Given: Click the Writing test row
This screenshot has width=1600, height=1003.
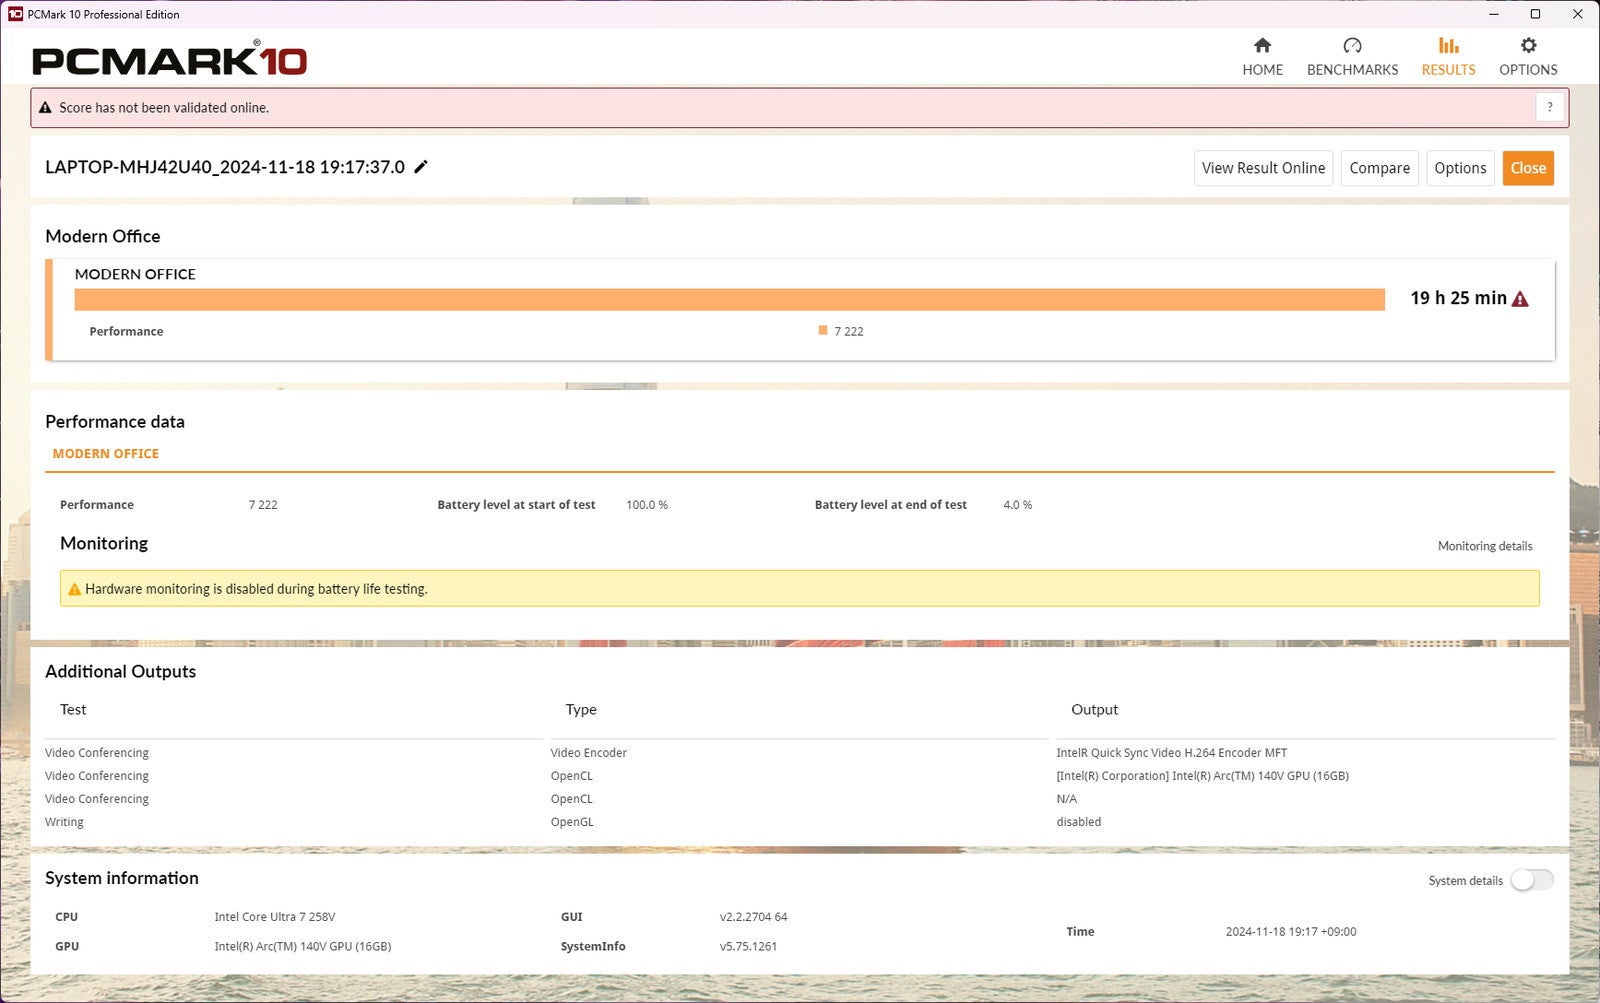Looking at the screenshot, I should tap(64, 822).
